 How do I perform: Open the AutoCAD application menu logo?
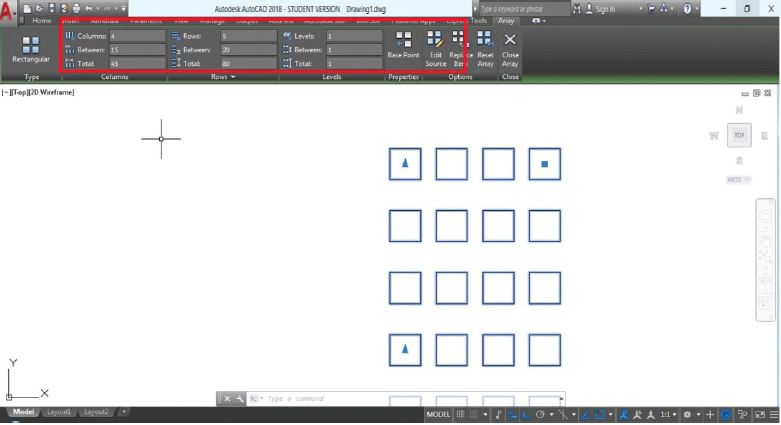pyautogui.click(x=9, y=9)
